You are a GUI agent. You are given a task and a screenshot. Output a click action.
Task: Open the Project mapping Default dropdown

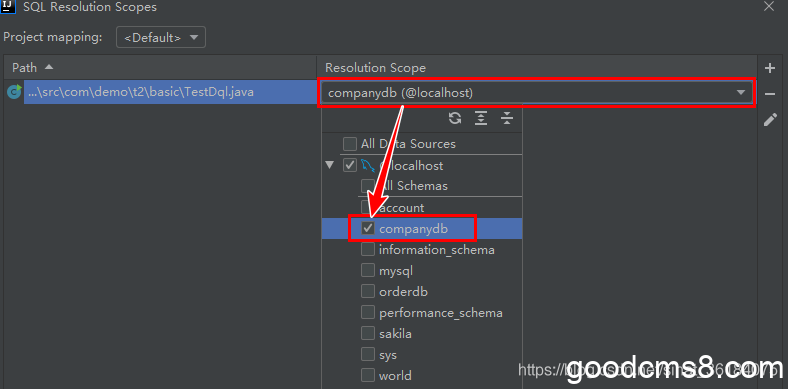tap(161, 37)
